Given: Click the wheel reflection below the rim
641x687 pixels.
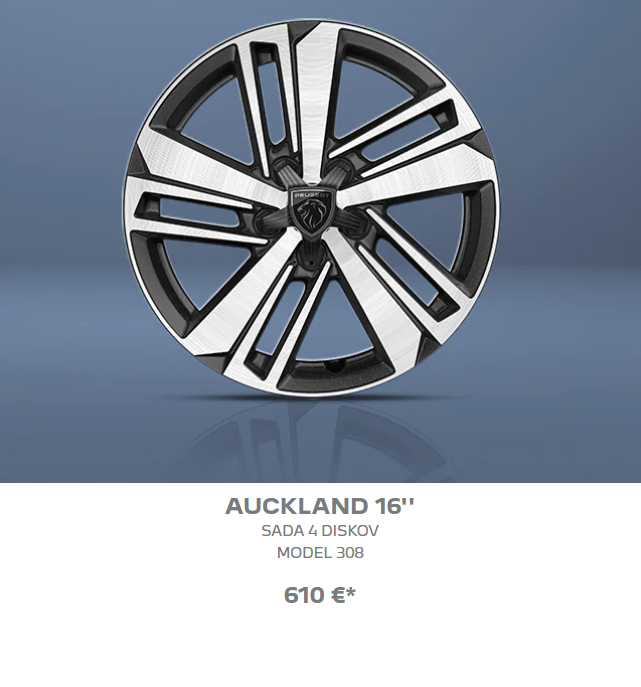Looking at the screenshot, I should click(322, 438).
